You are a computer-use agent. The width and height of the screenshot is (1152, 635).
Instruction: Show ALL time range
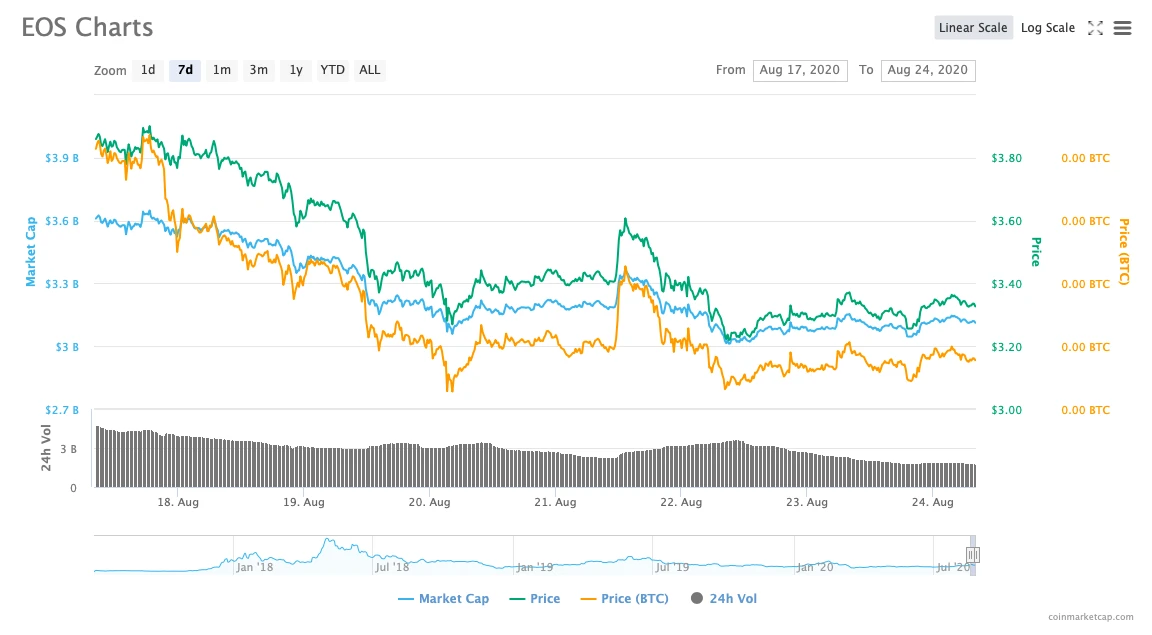370,70
